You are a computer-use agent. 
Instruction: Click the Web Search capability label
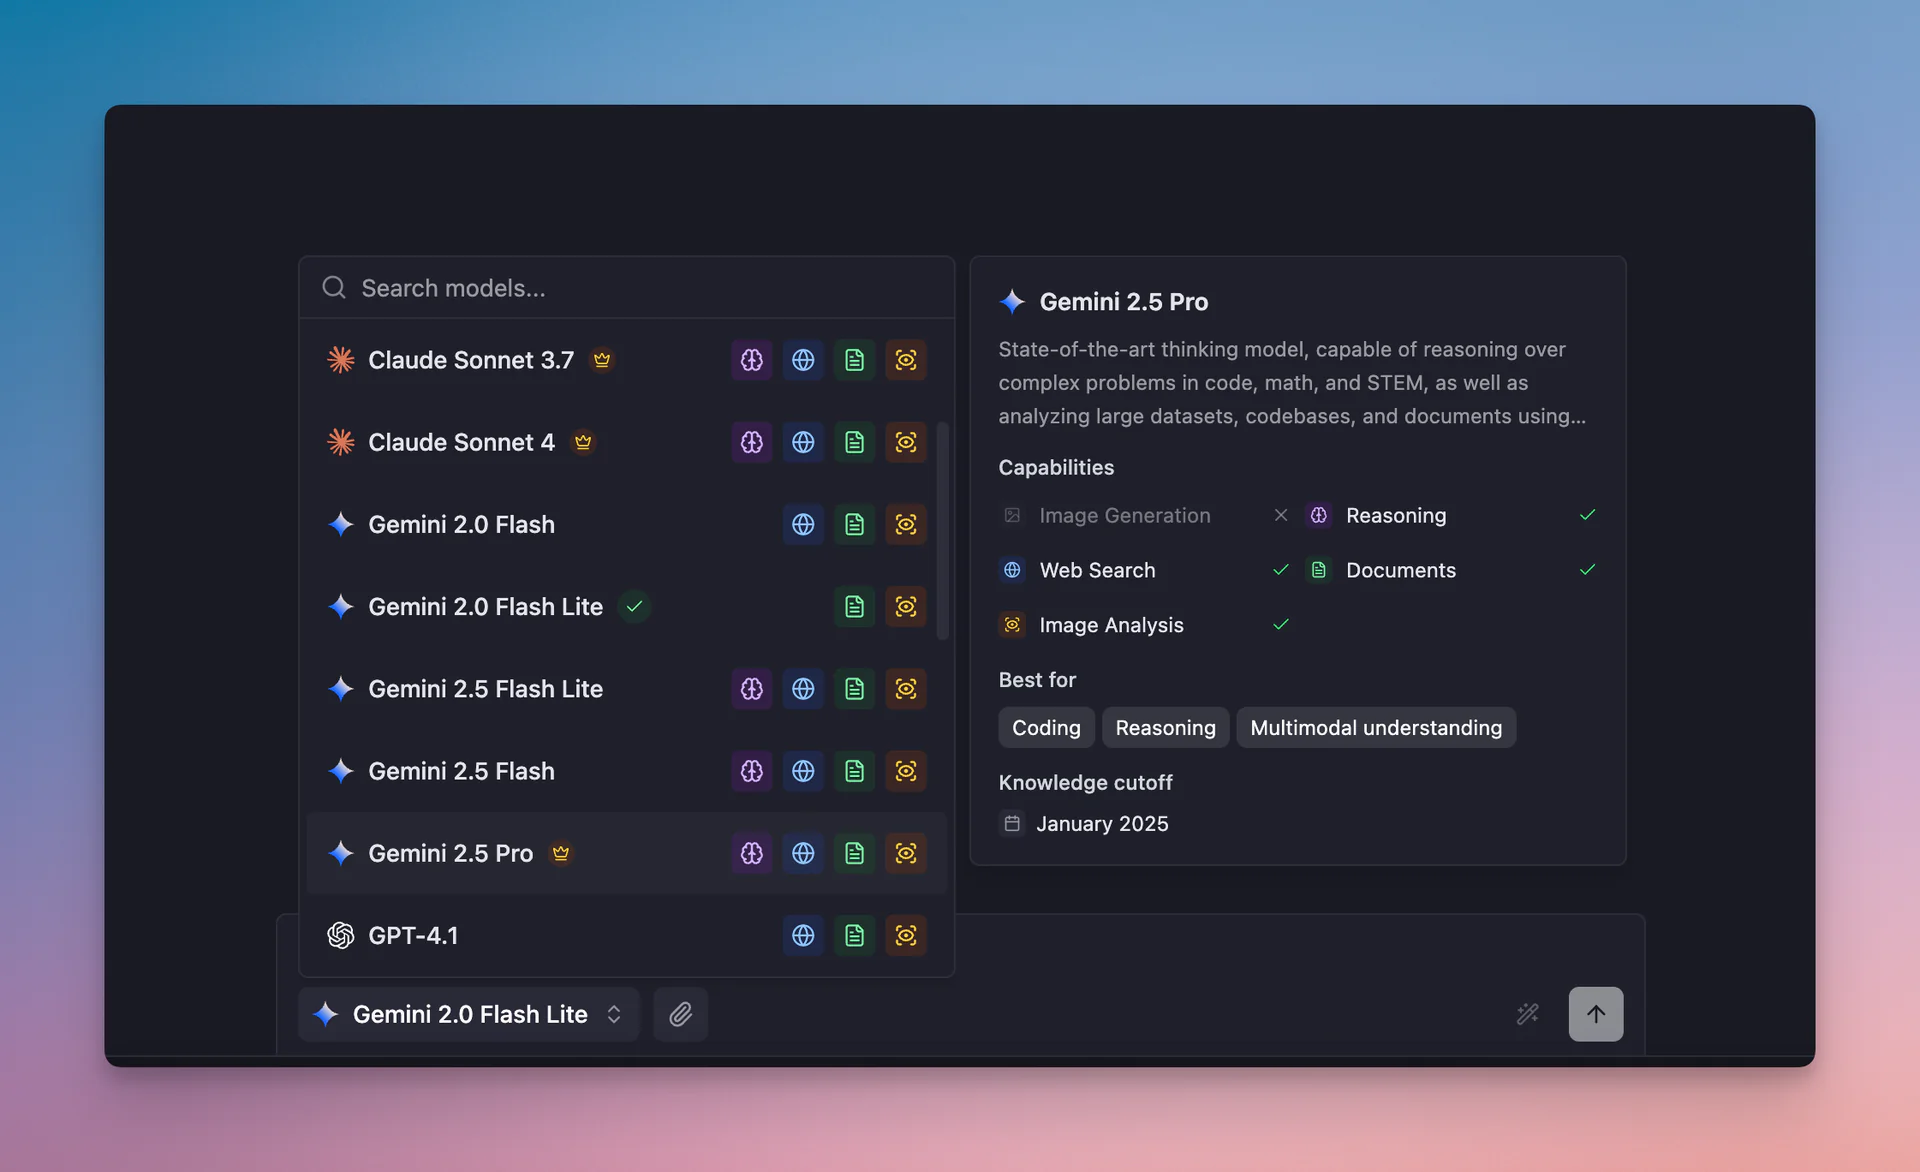[x=1097, y=570]
